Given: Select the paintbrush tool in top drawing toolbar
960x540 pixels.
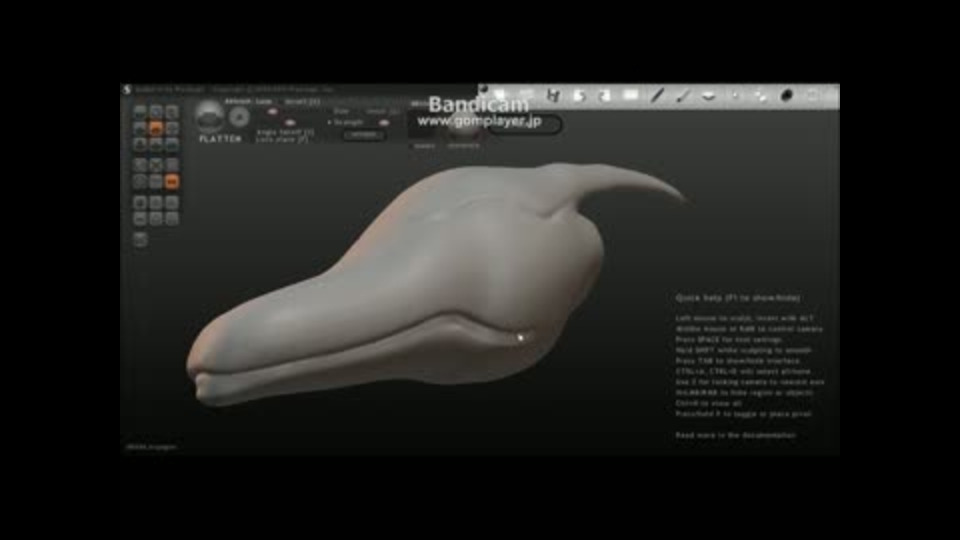Looking at the screenshot, I should [x=683, y=96].
